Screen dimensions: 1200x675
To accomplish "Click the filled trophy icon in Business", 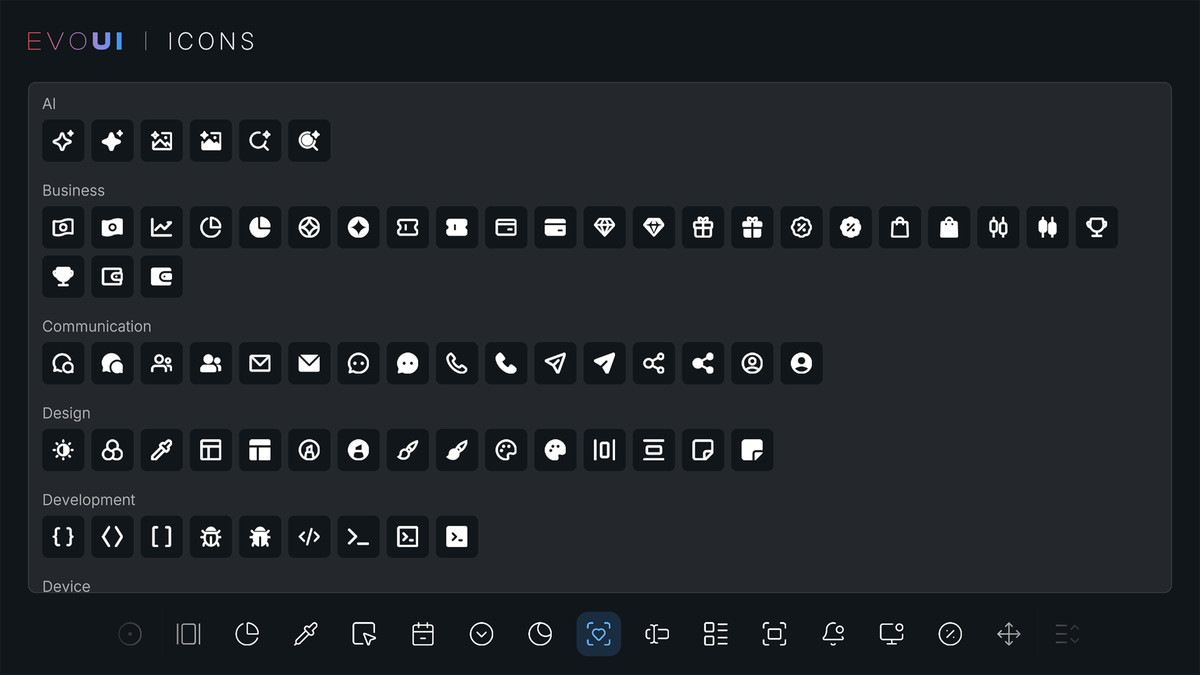I will (63, 277).
